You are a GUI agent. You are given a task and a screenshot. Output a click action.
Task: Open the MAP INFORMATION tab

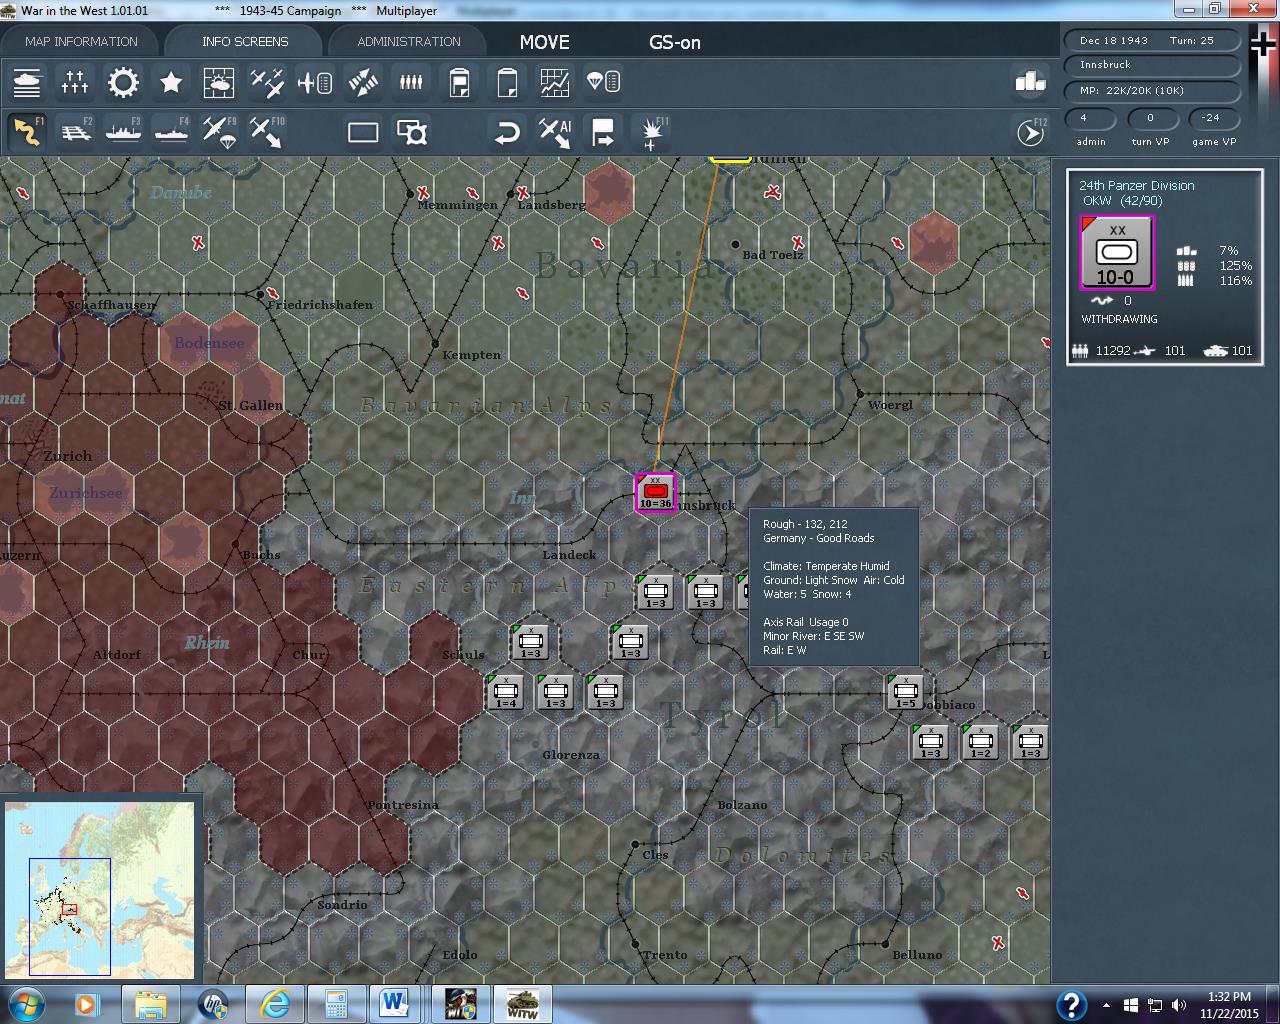pyautogui.click(x=81, y=41)
